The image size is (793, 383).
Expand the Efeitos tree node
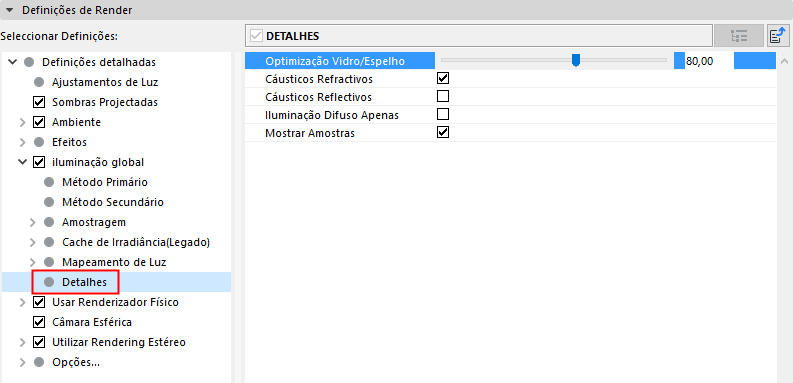pos(22,142)
